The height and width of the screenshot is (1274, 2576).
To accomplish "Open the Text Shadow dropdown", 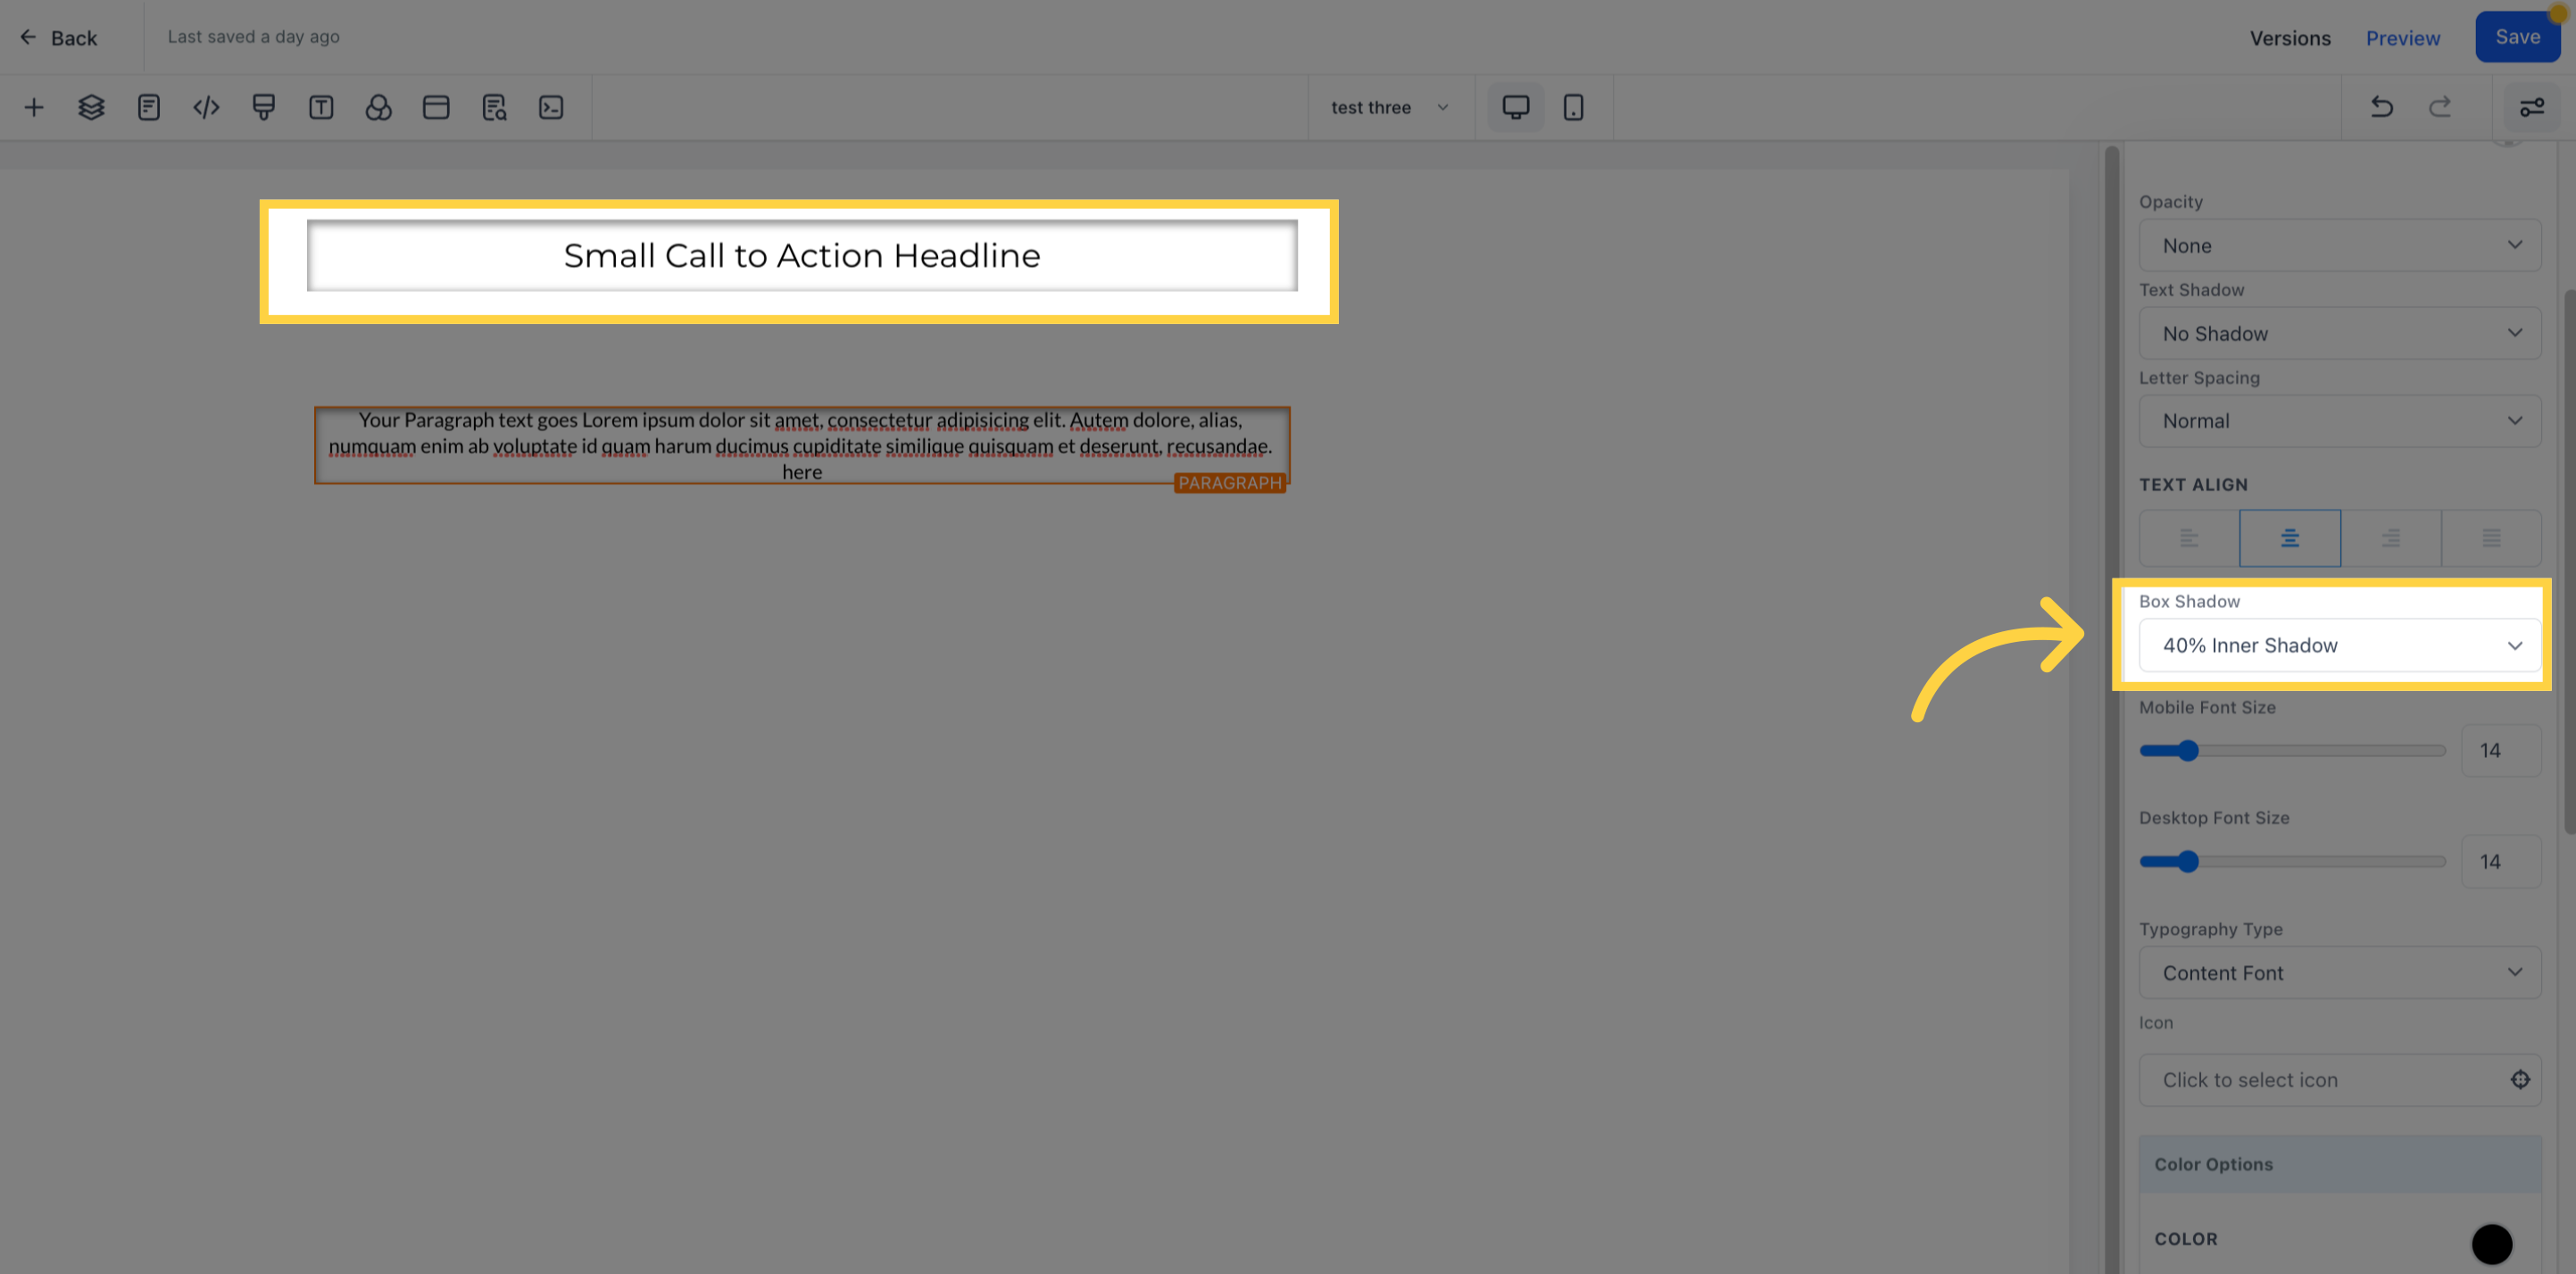I will pyautogui.click(x=2338, y=333).
